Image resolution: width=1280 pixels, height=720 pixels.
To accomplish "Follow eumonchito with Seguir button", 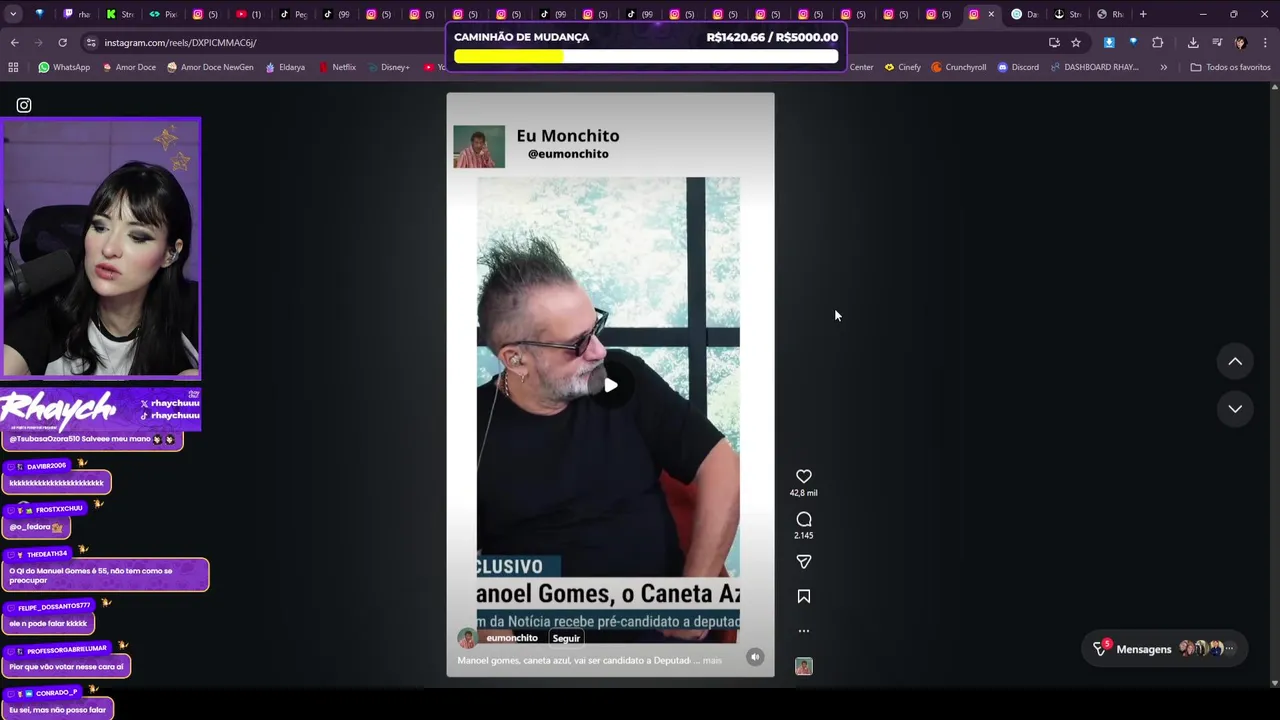I will click(x=566, y=638).
